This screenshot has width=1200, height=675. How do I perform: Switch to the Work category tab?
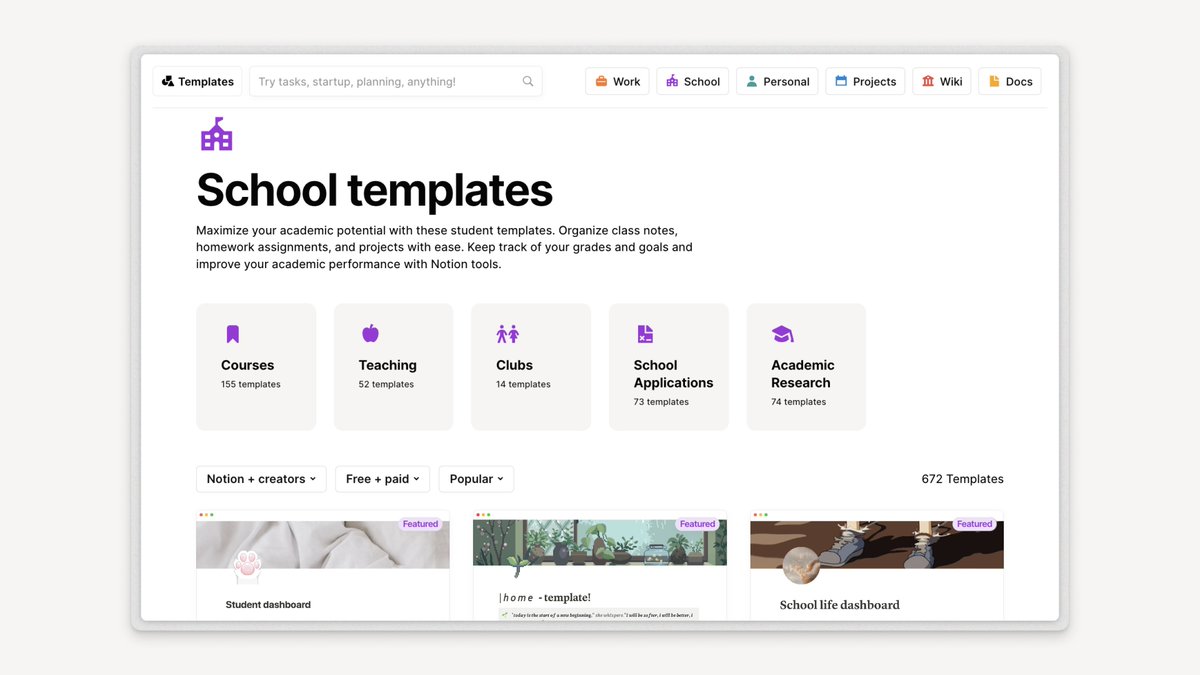click(x=617, y=82)
